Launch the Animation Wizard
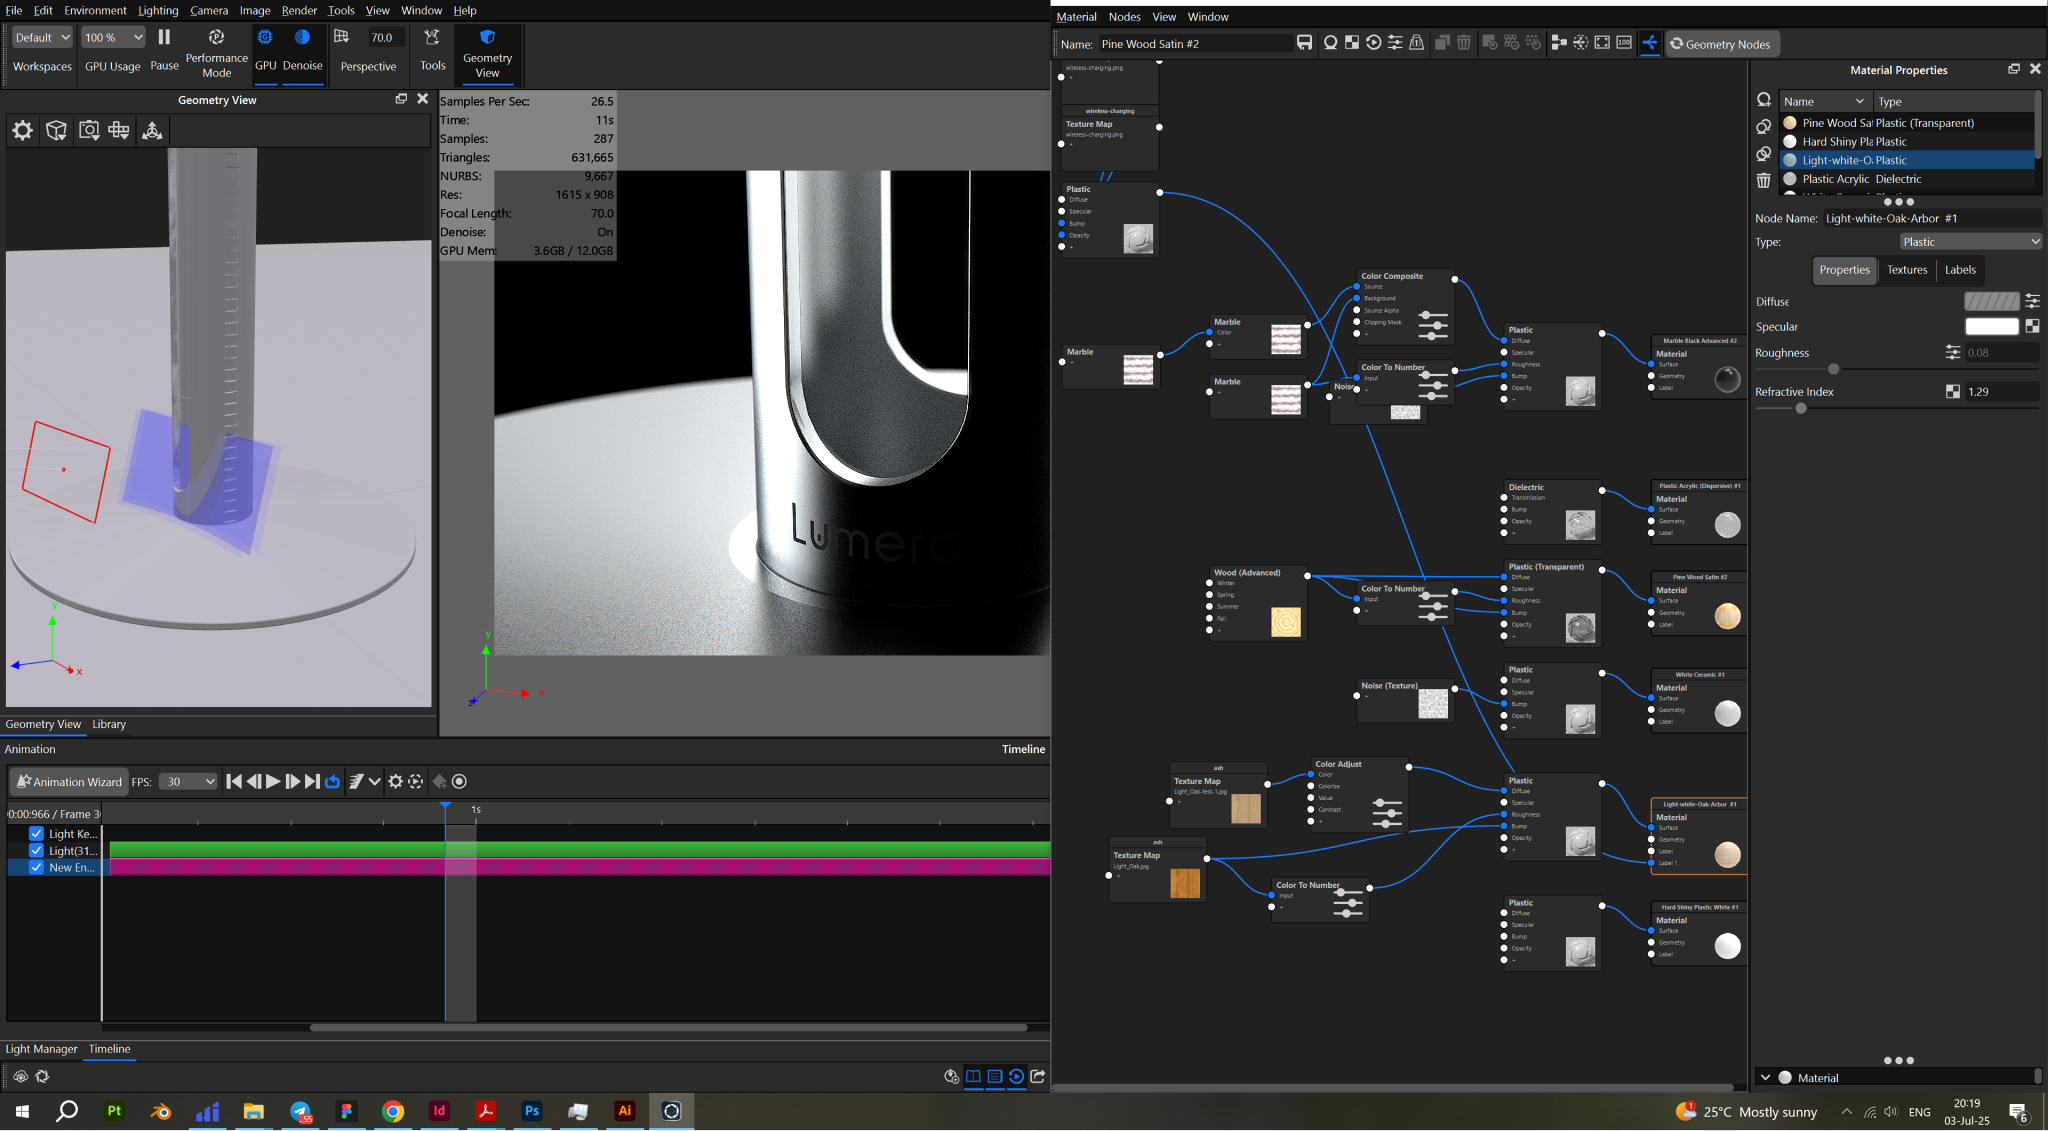The height and width of the screenshot is (1131, 2048). [x=68, y=782]
